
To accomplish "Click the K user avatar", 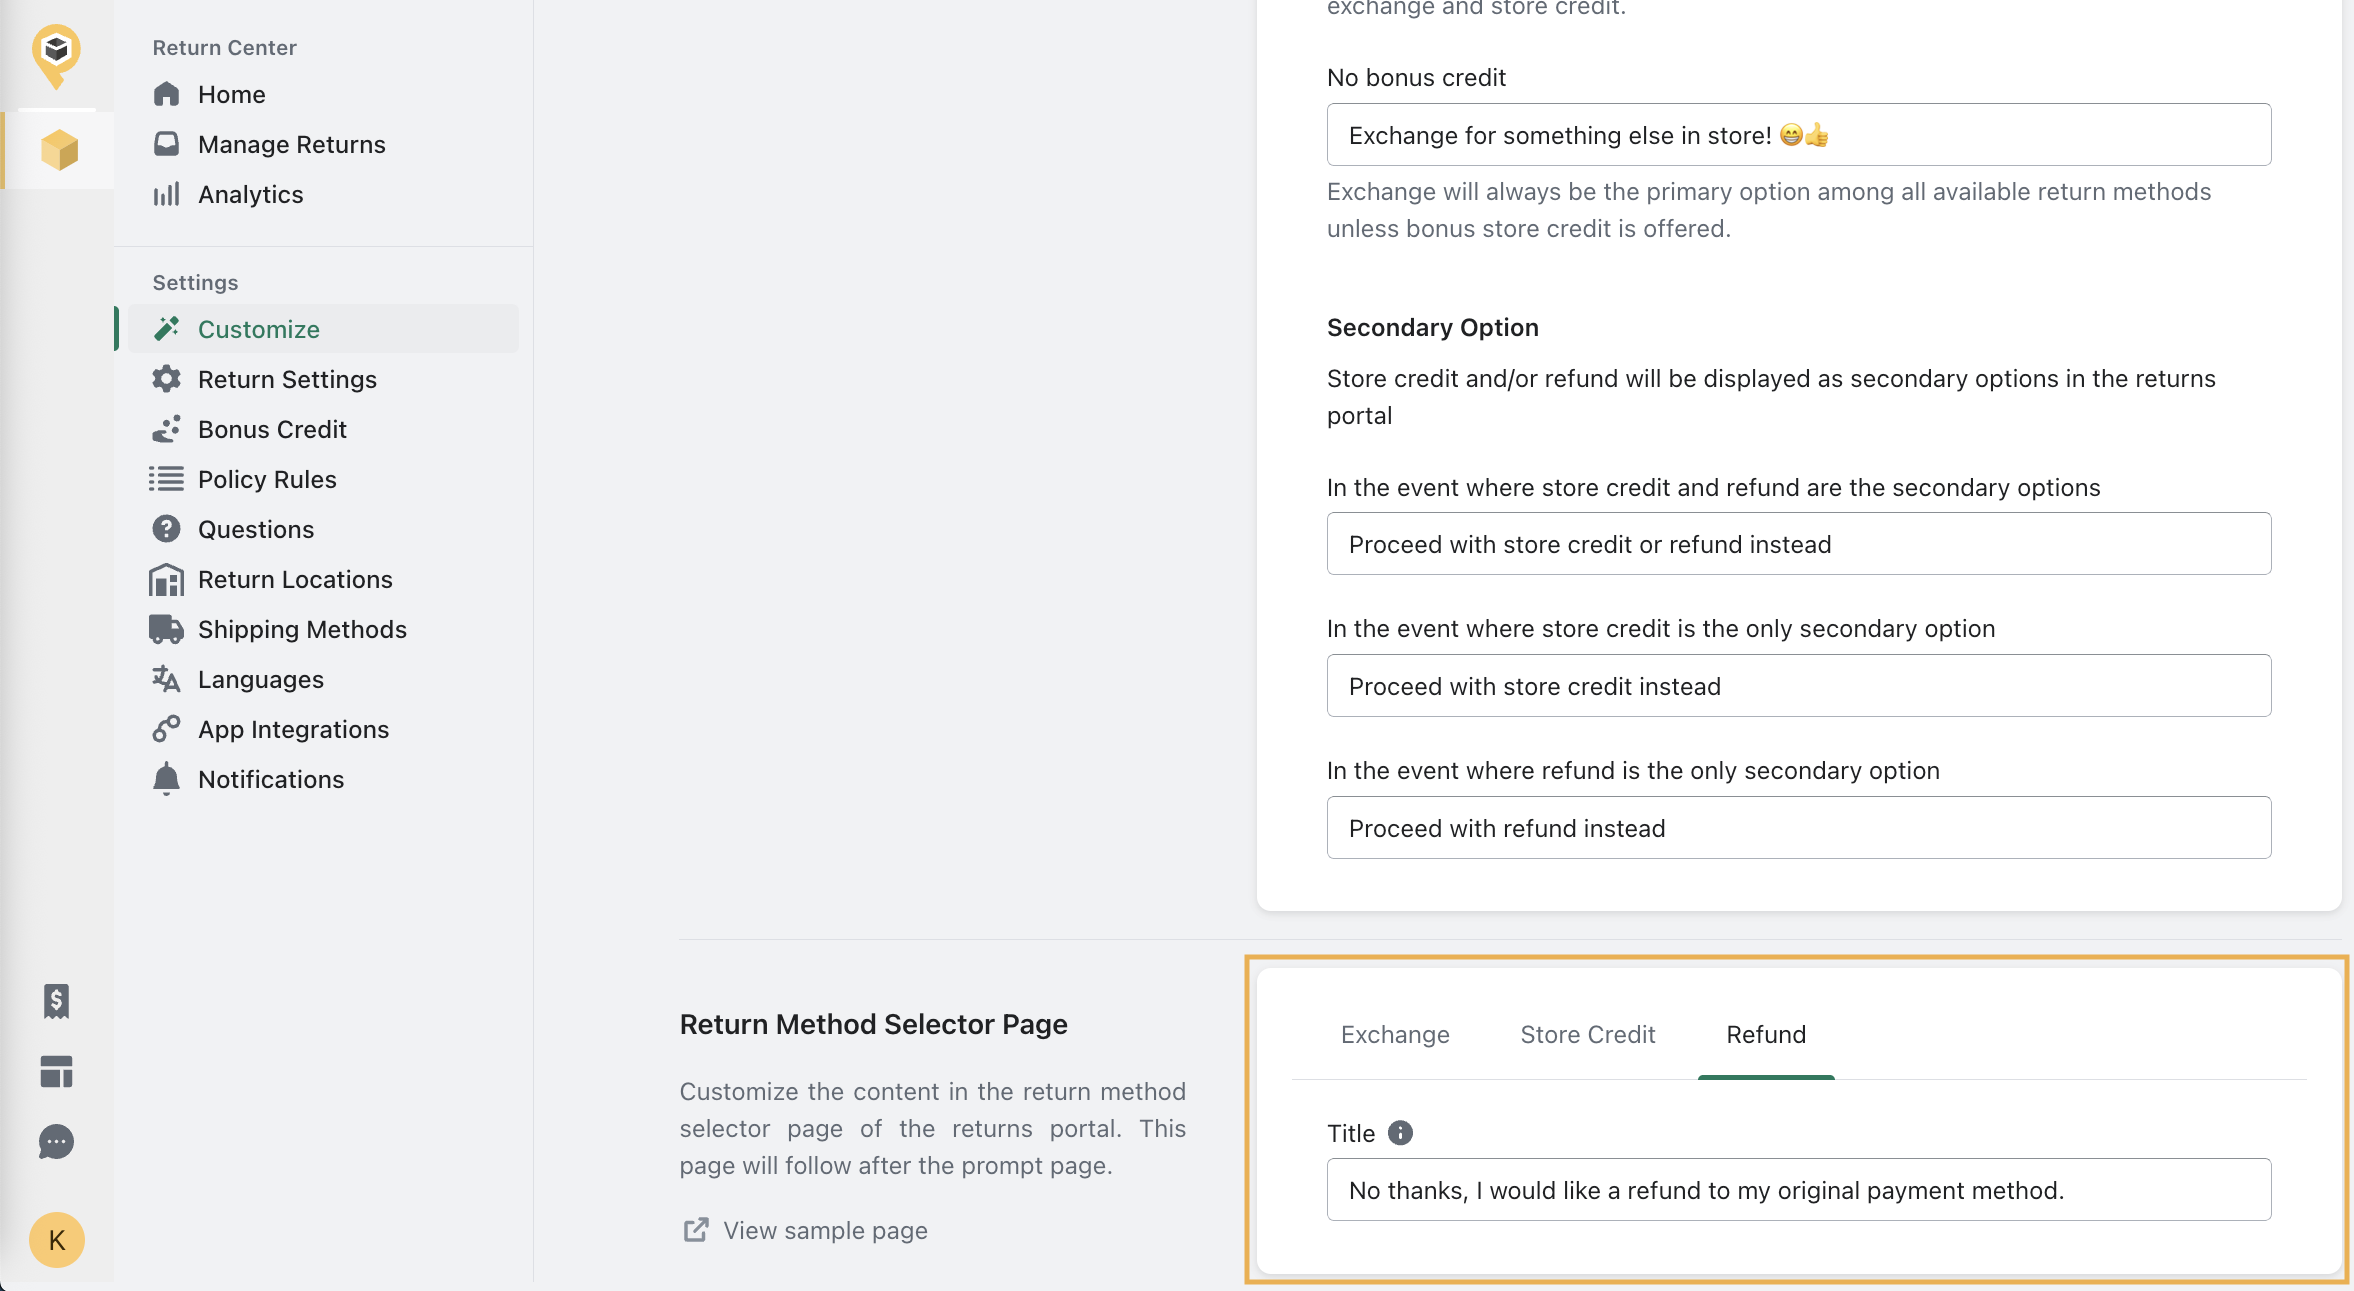I will tap(57, 1240).
